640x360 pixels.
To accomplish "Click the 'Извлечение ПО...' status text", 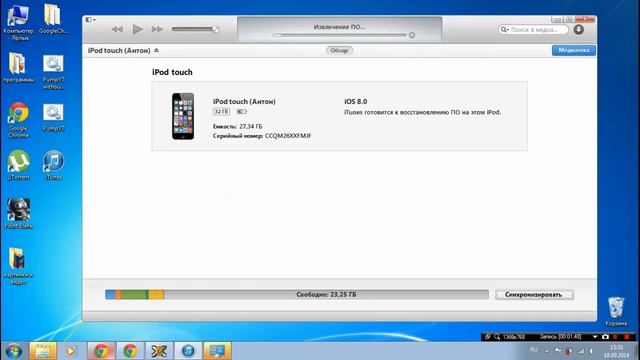I will tap(339, 27).
